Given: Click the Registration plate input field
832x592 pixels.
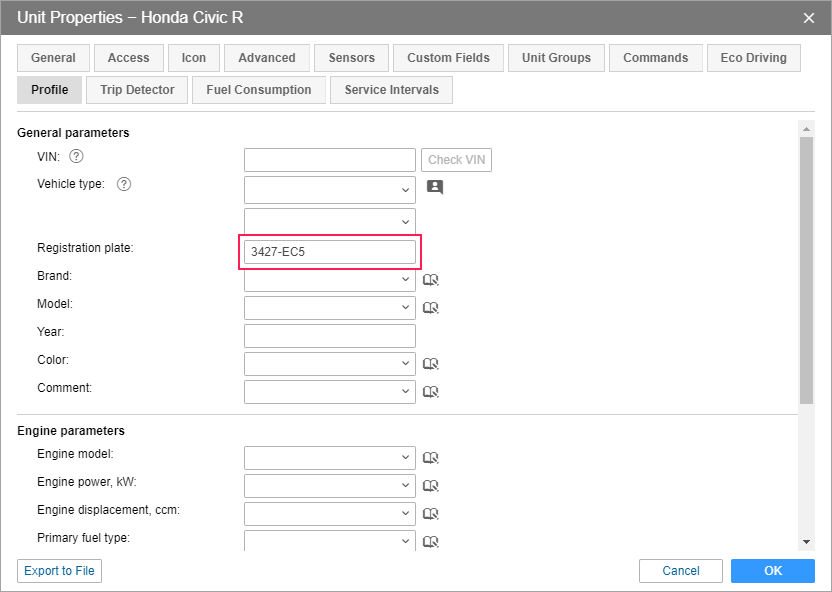Looking at the screenshot, I should (329, 252).
